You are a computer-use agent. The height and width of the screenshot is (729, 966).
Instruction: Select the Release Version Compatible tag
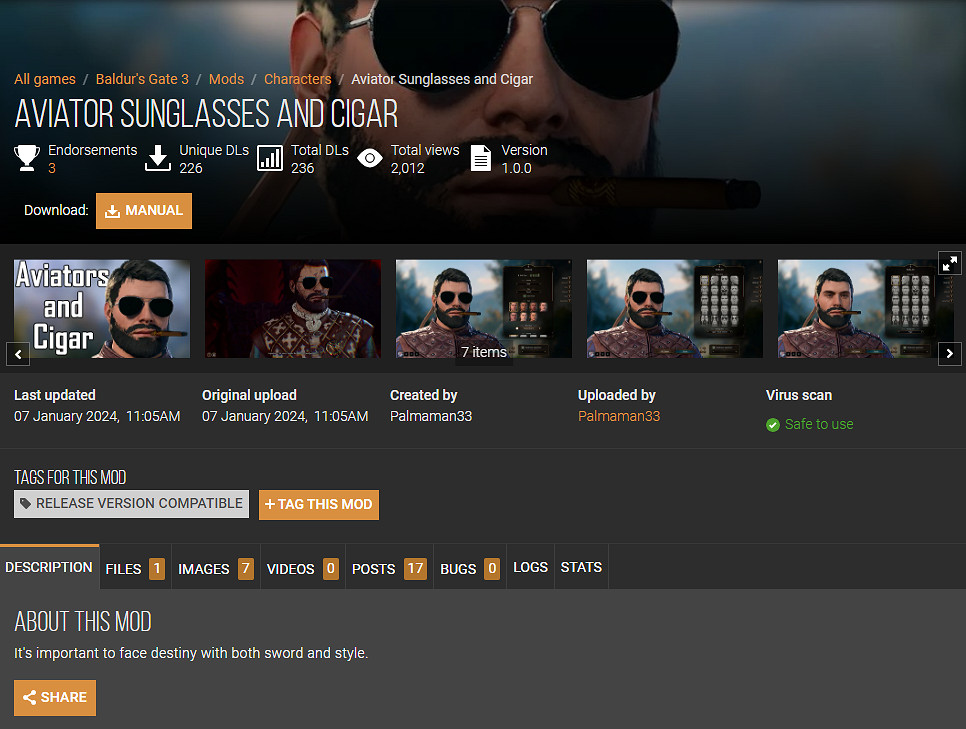coord(131,503)
